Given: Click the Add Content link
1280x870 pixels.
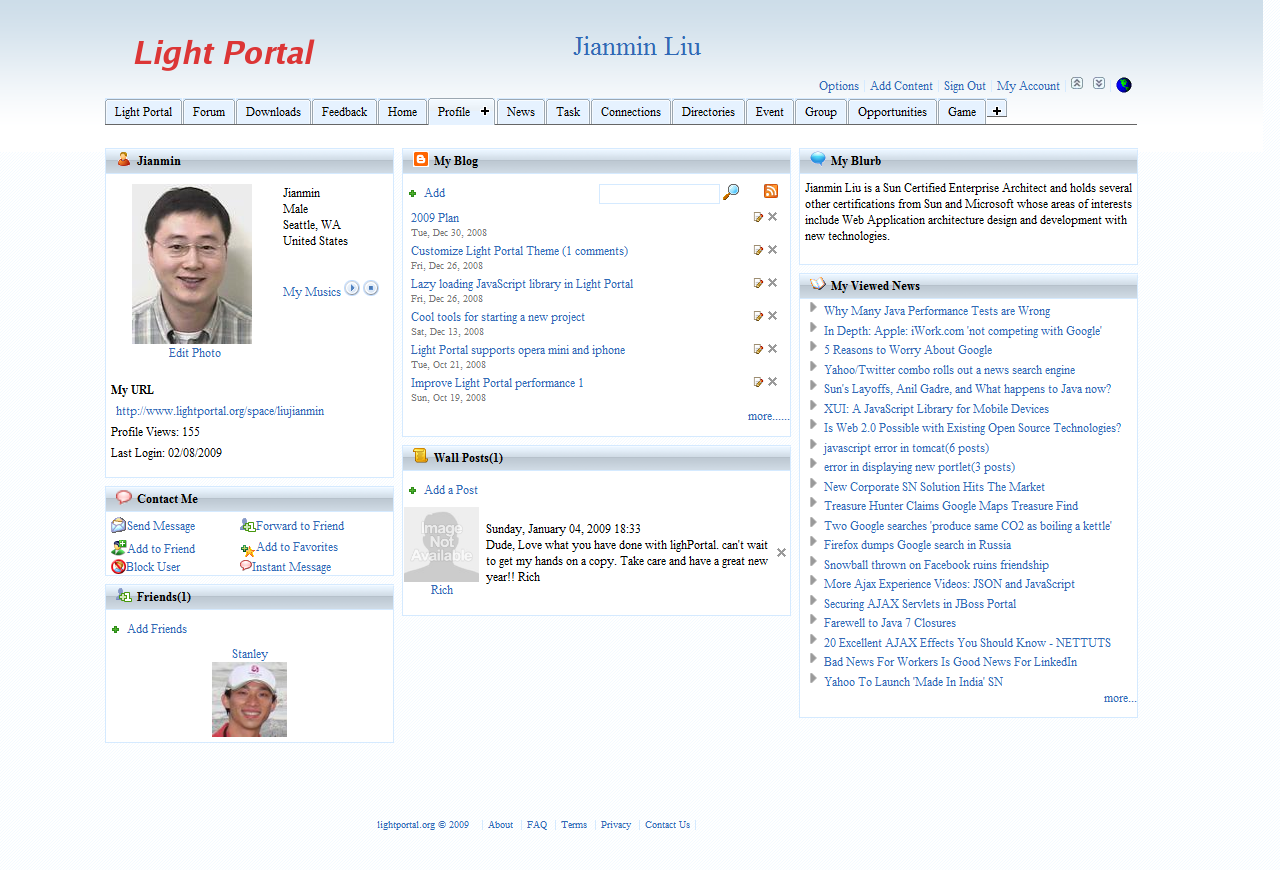Looking at the screenshot, I should 901,86.
